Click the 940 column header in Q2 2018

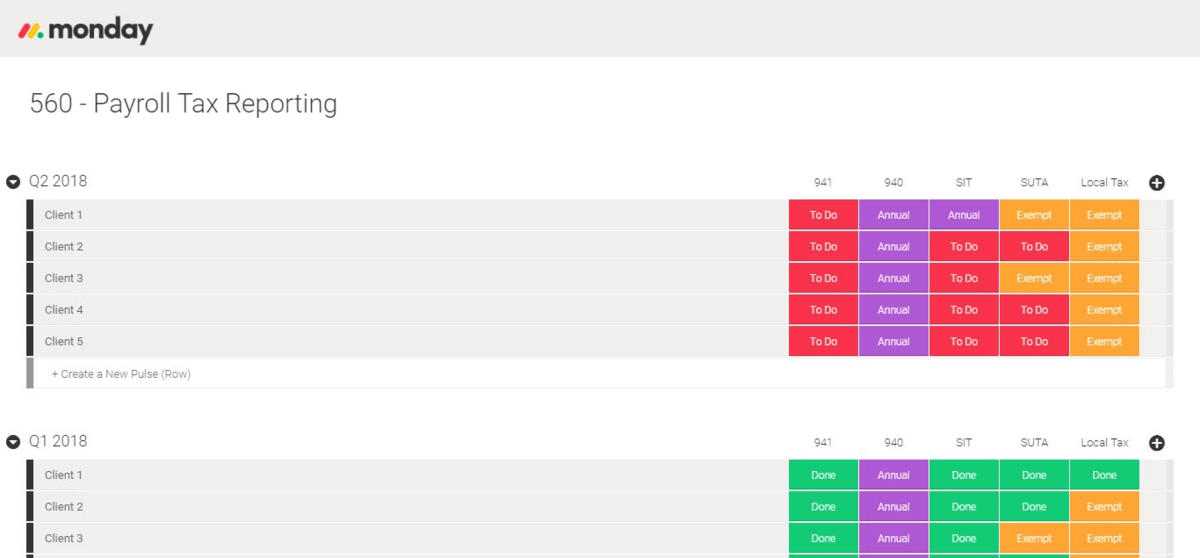[893, 183]
